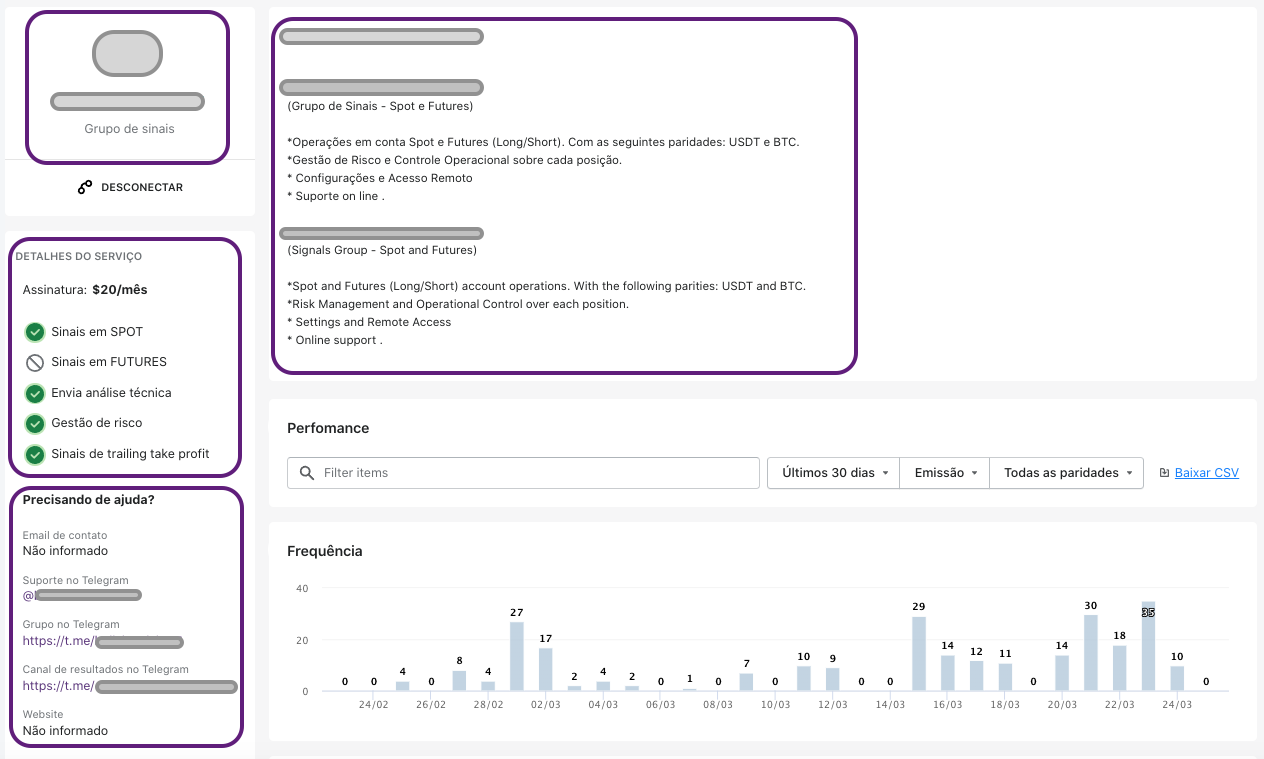The width and height of the screenshot is (1264, 759).
Task: Click the * Suporte on line . line
Action: coord(336,196)
